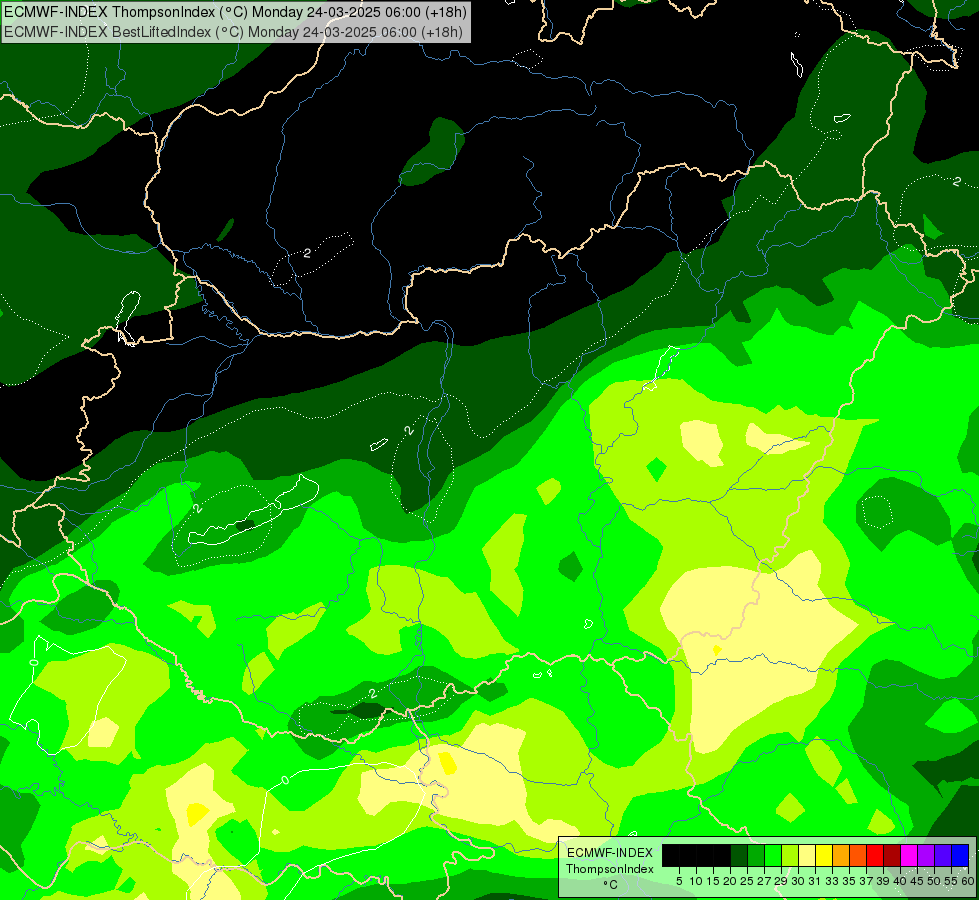Click the ECMWF-INDEX ThompsonIndex title line
The height and width of the screenshot is (900, 979).
(235, 12)
